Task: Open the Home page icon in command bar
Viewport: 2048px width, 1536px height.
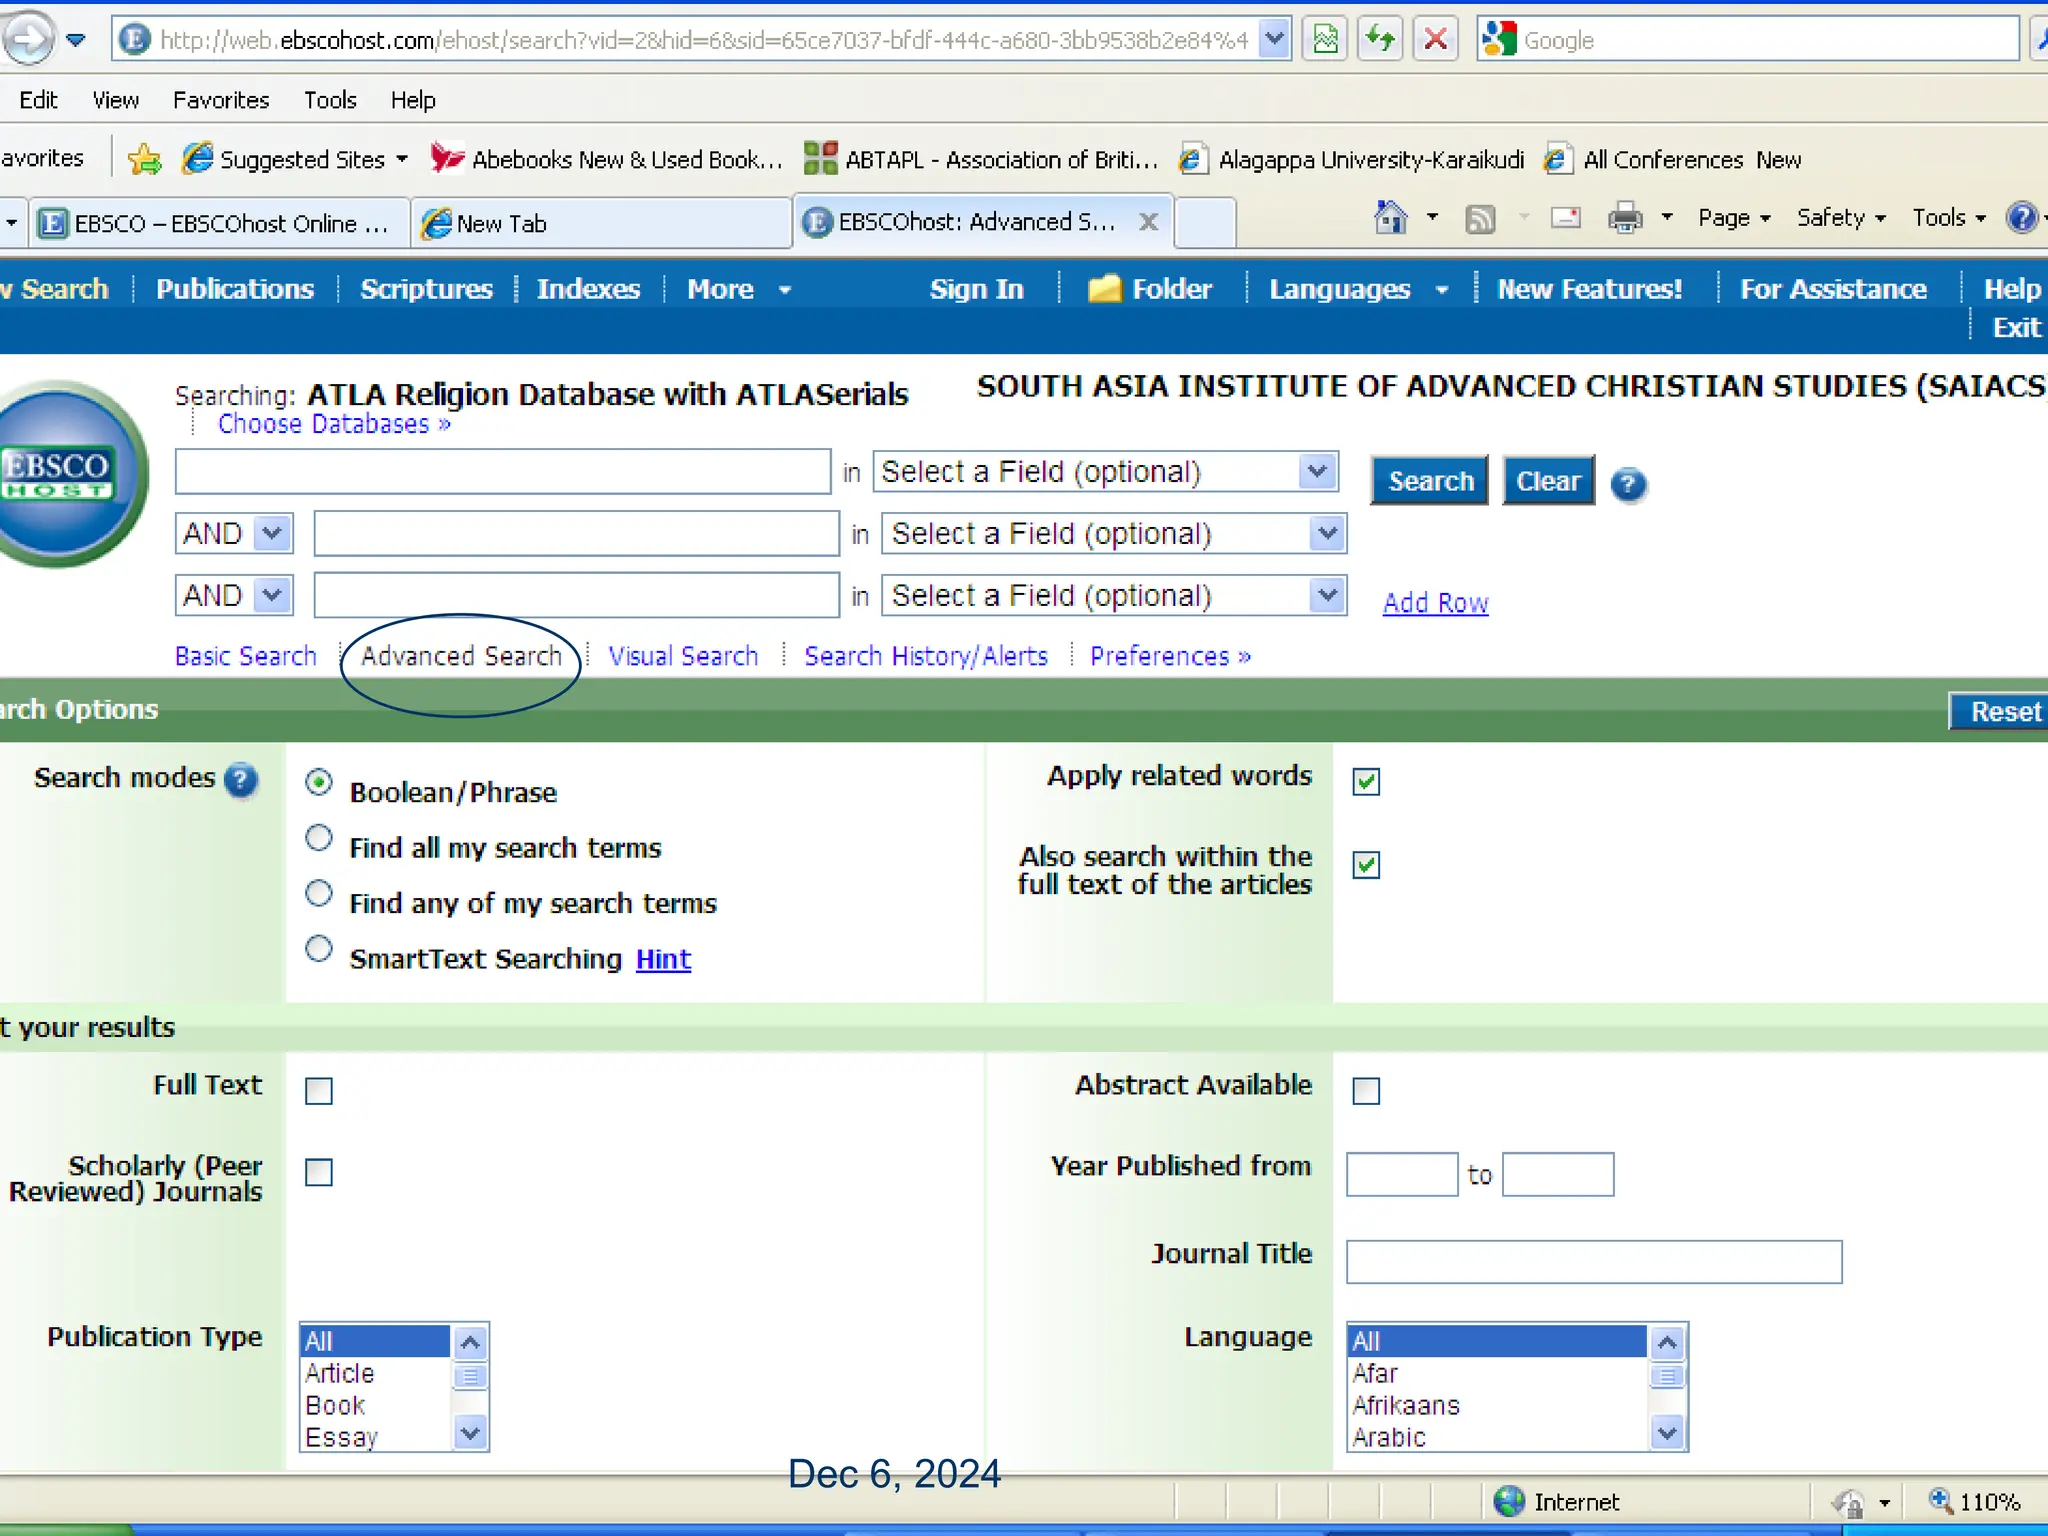Action: point(1390,218)
